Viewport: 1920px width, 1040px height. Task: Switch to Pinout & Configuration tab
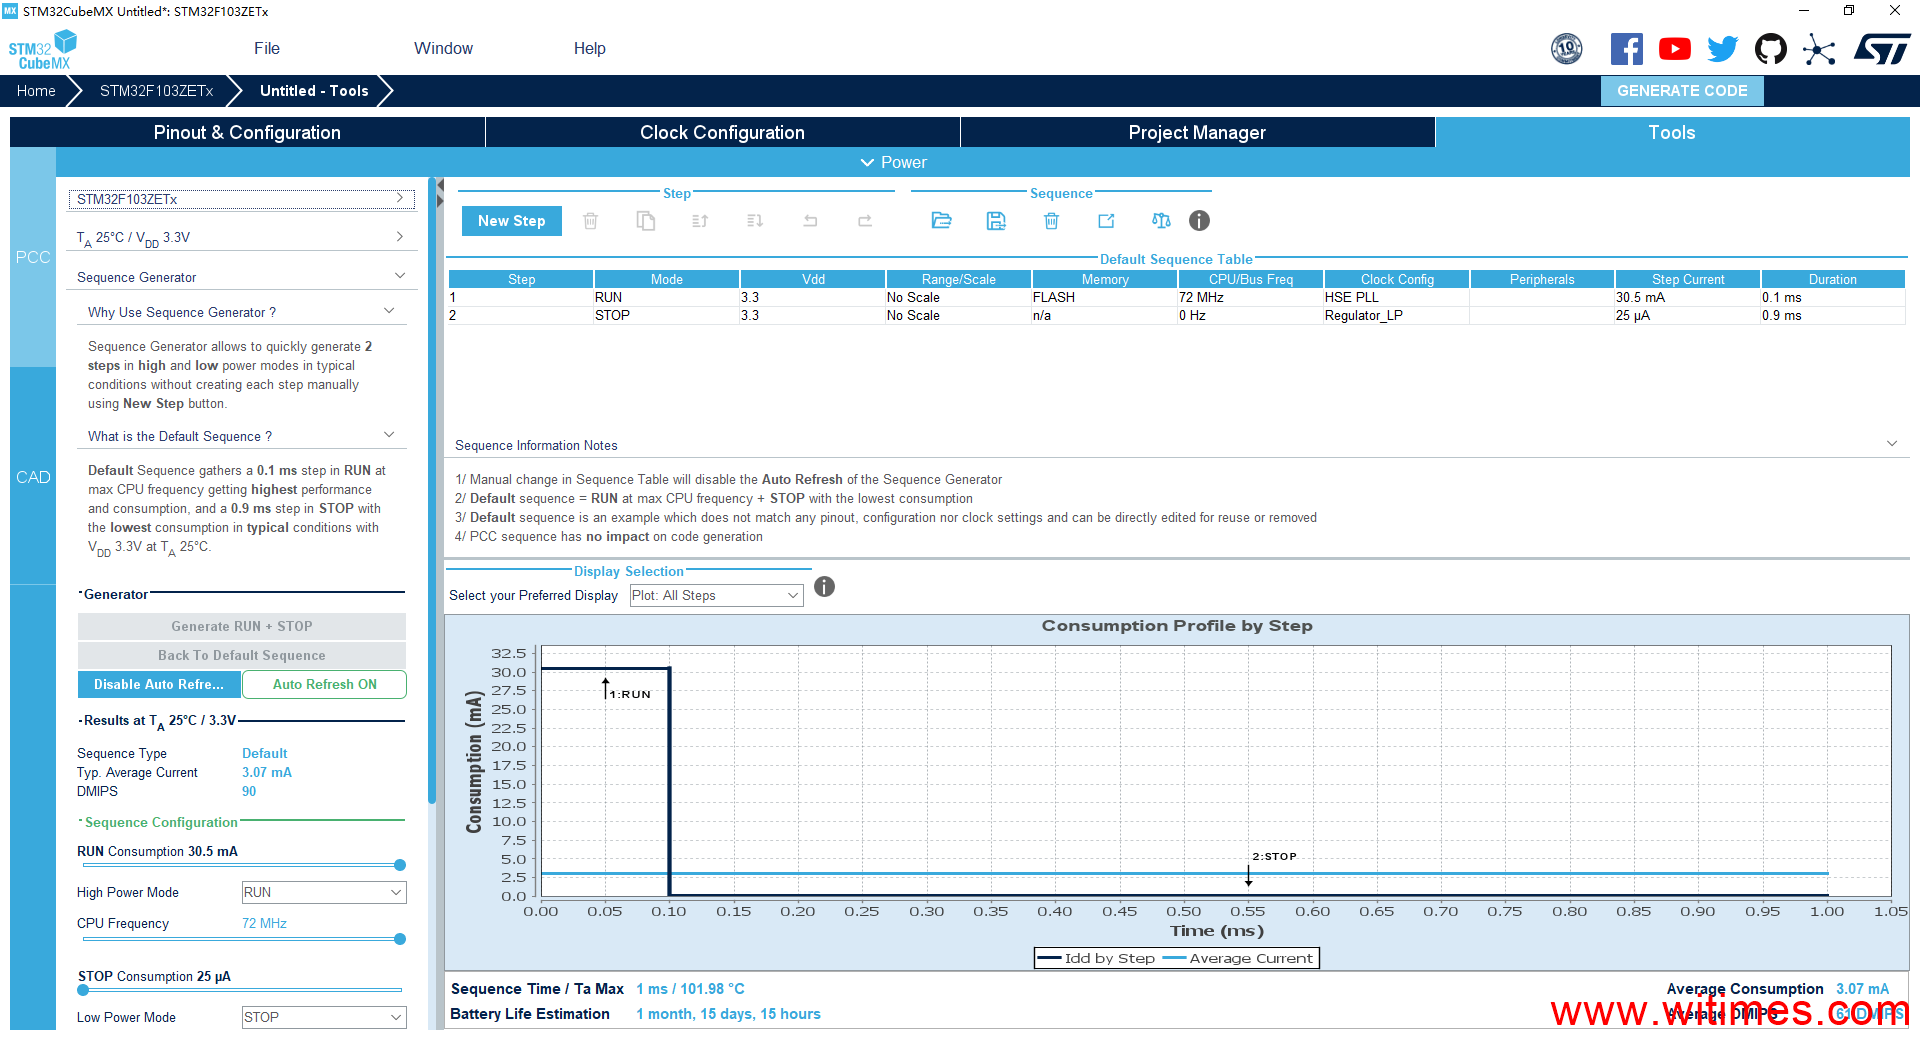coord(247,132)
